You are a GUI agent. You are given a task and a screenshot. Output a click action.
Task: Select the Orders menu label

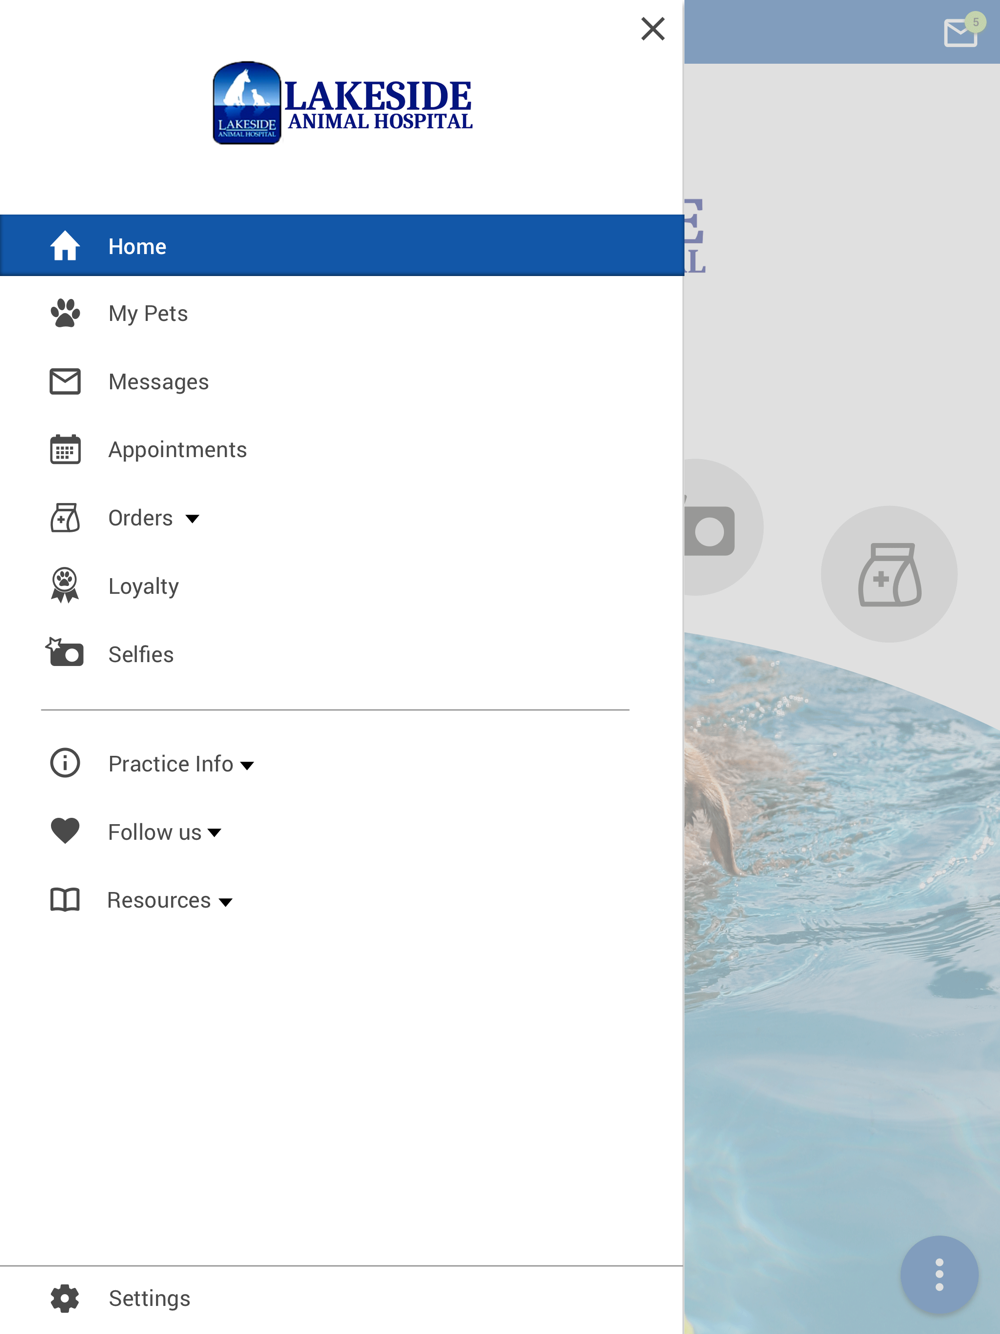[x=140, y=518]
